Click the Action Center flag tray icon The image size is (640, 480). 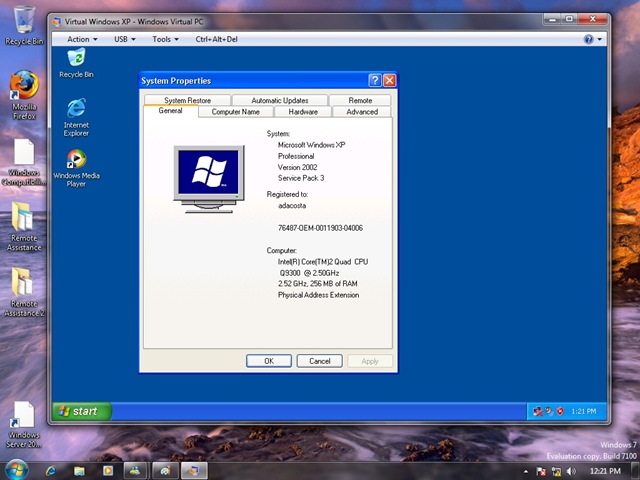(541, 471)
